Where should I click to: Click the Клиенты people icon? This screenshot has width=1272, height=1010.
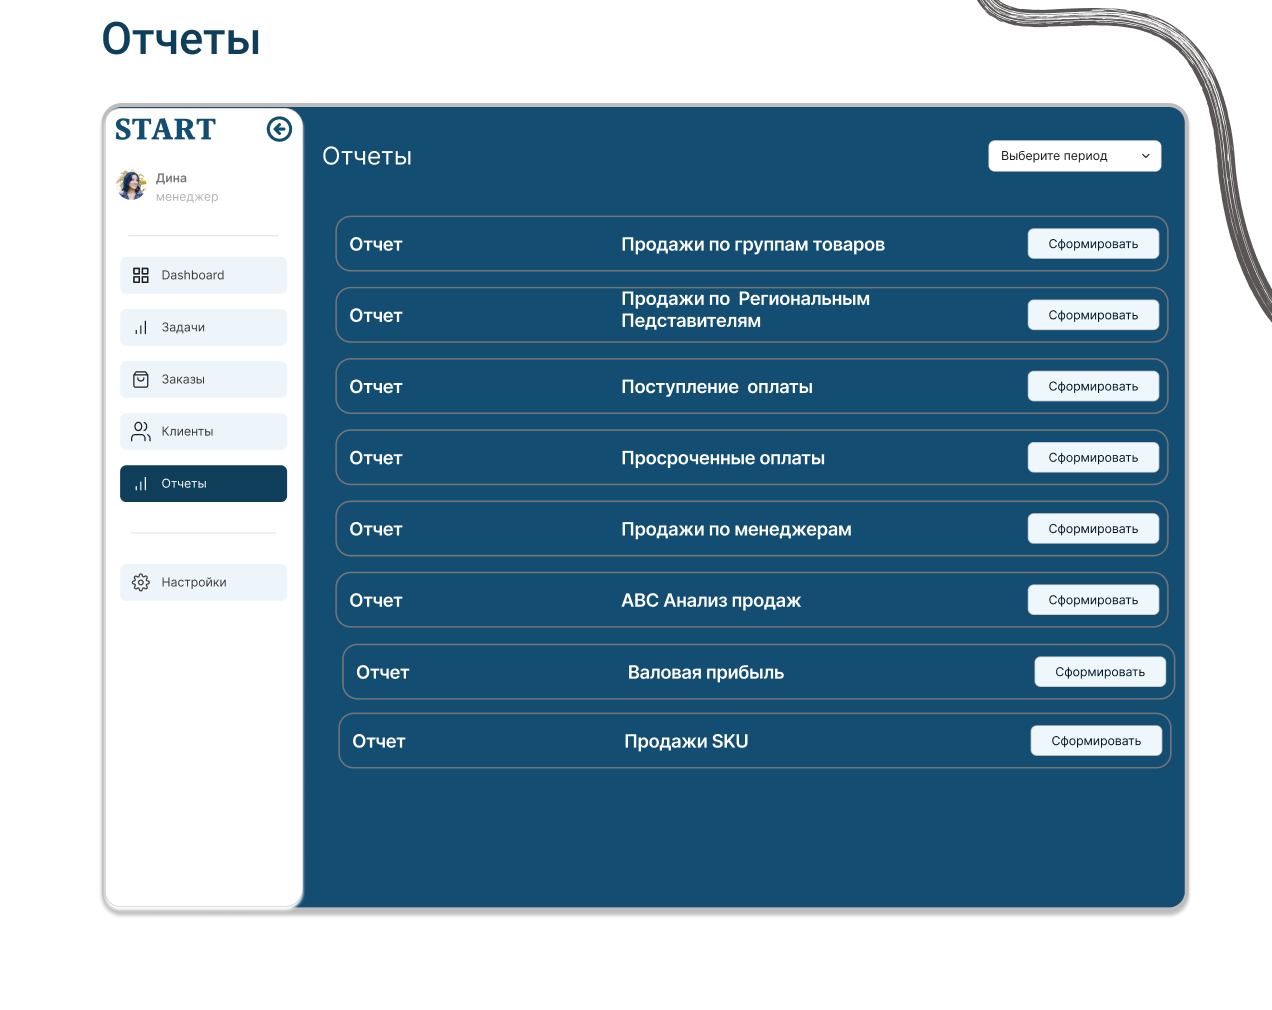(141, 431)
